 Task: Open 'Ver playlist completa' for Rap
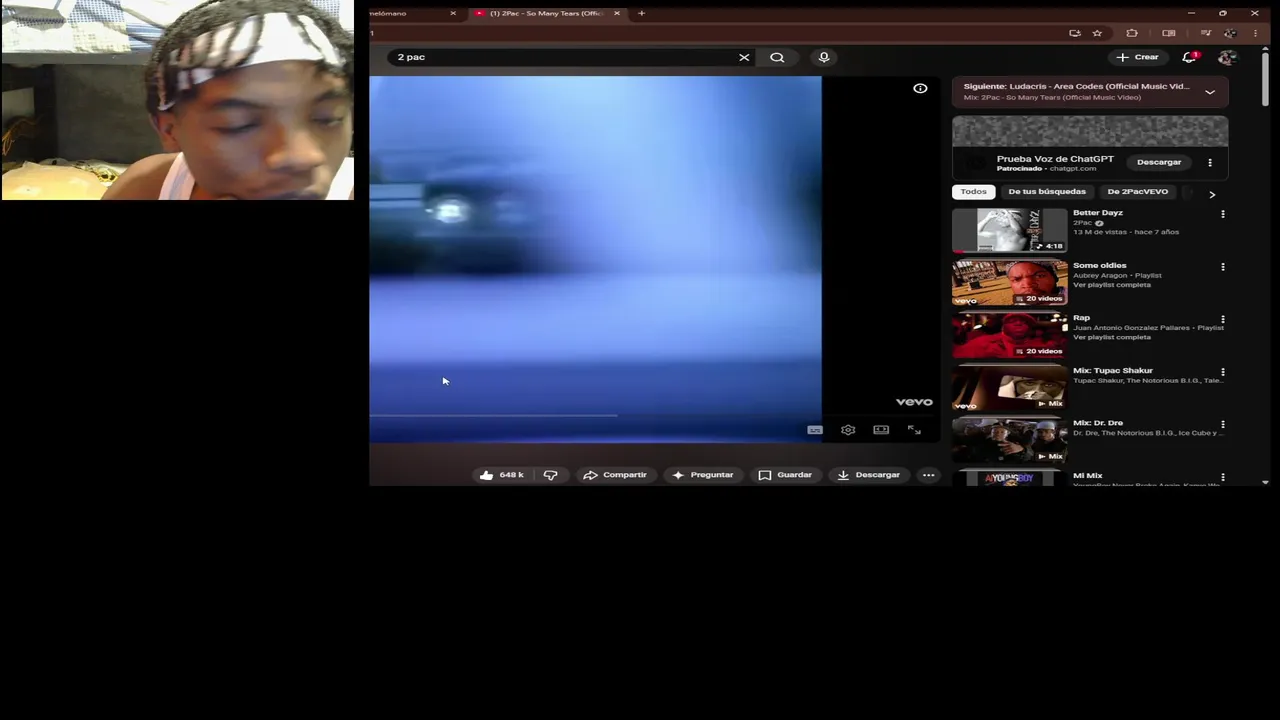[1112, 337]
